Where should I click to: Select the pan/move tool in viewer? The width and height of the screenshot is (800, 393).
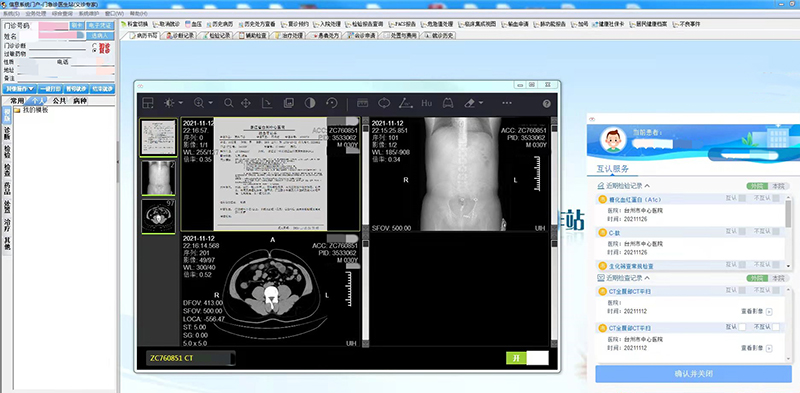[245, 103]
